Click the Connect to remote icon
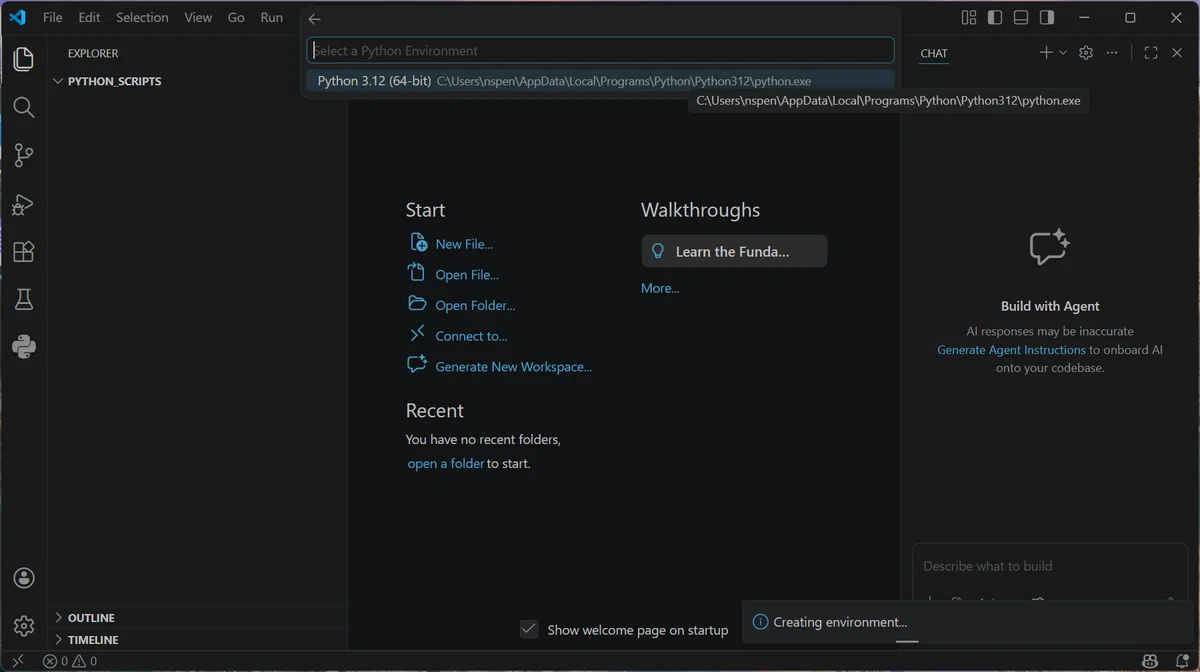 pyautogui.click(x=418, y=335)
